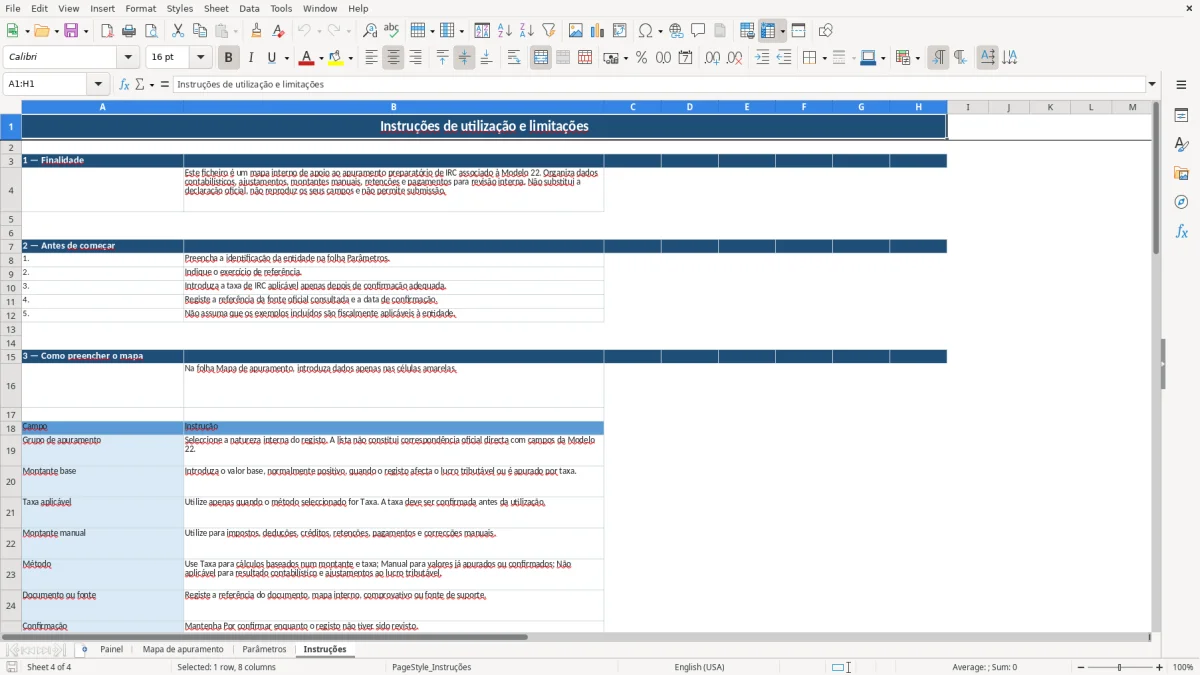Select row 16 header
The image size is (1200, 675).
(x=11, y=386)
